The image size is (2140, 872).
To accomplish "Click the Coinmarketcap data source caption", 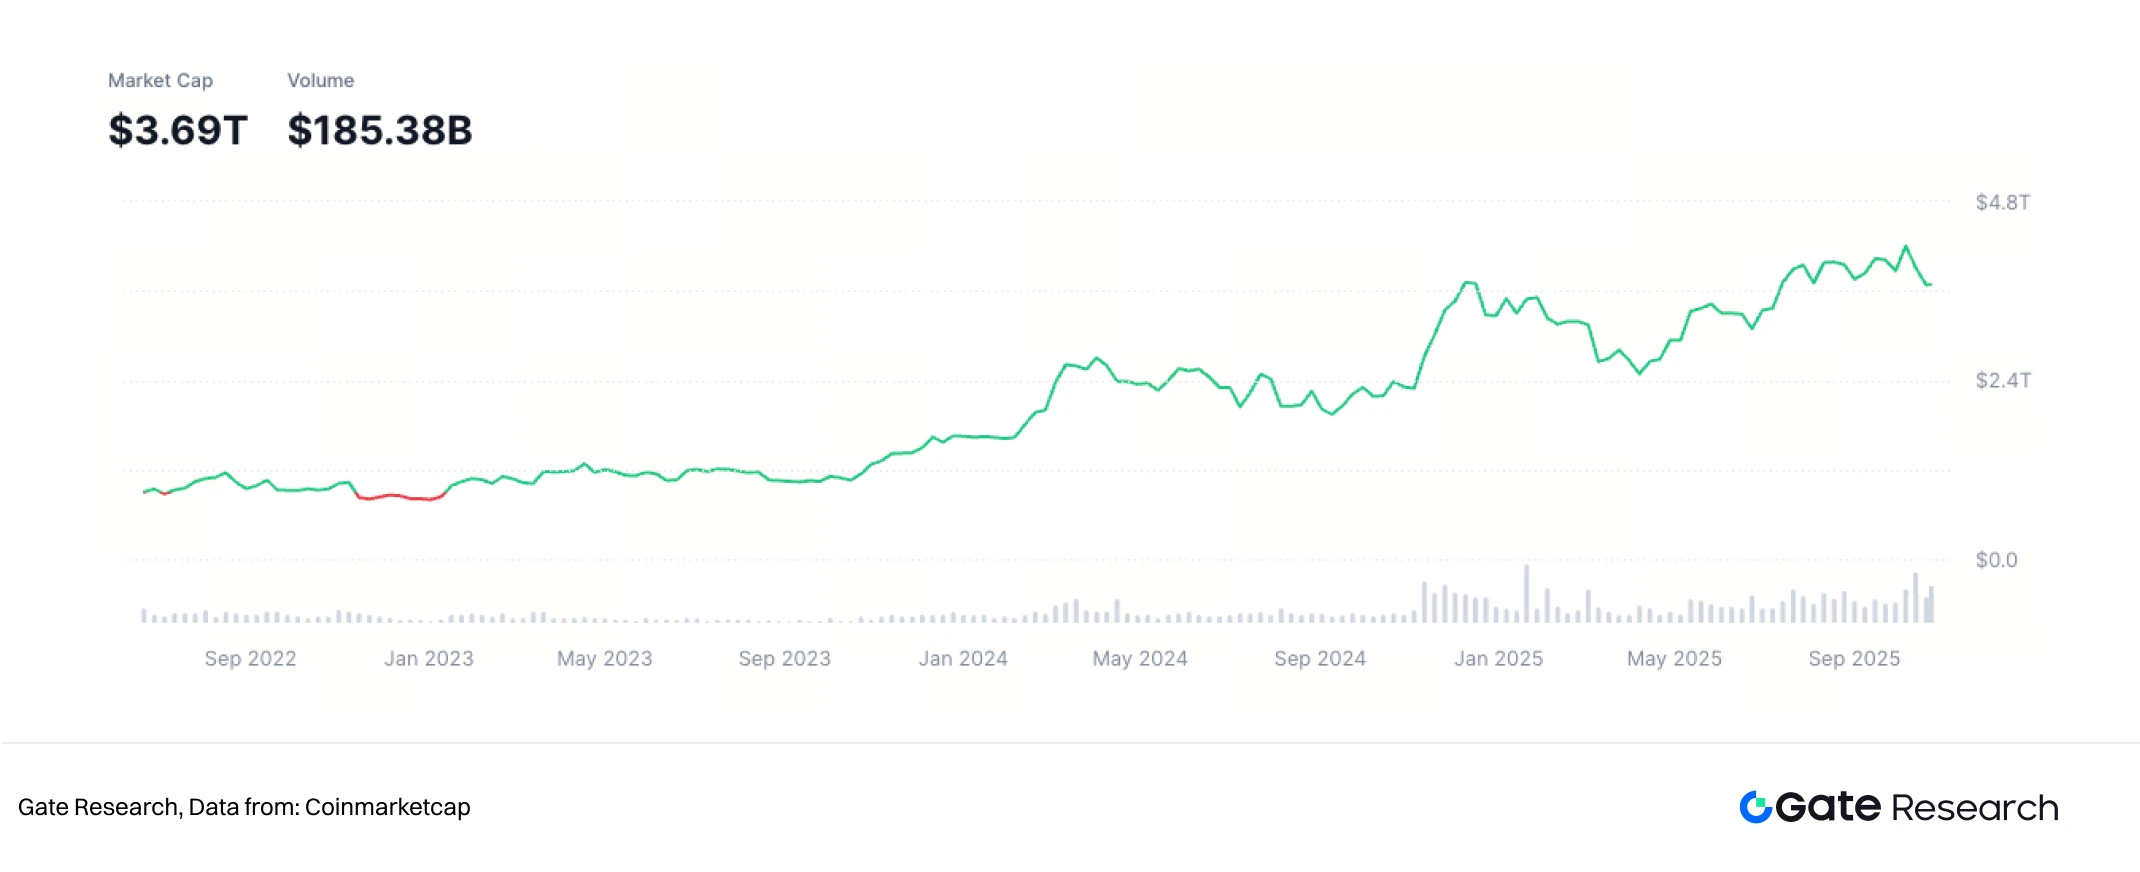I will click(244, 807).
